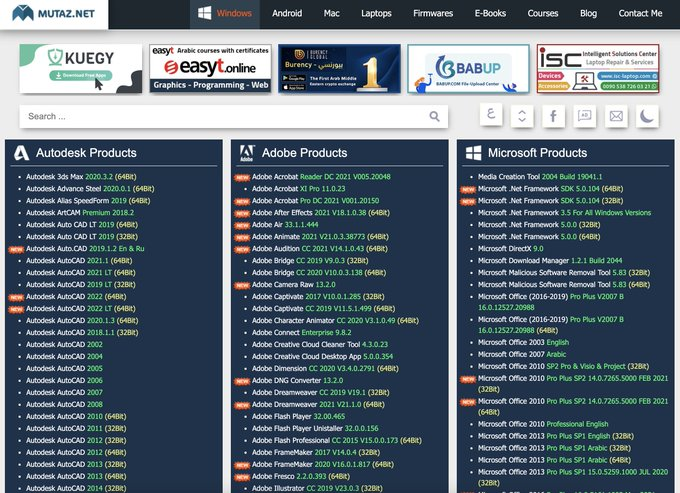Open Adobe Audition CC 2021 link
This screenshot has width=680, height=493.
point(320,249)
